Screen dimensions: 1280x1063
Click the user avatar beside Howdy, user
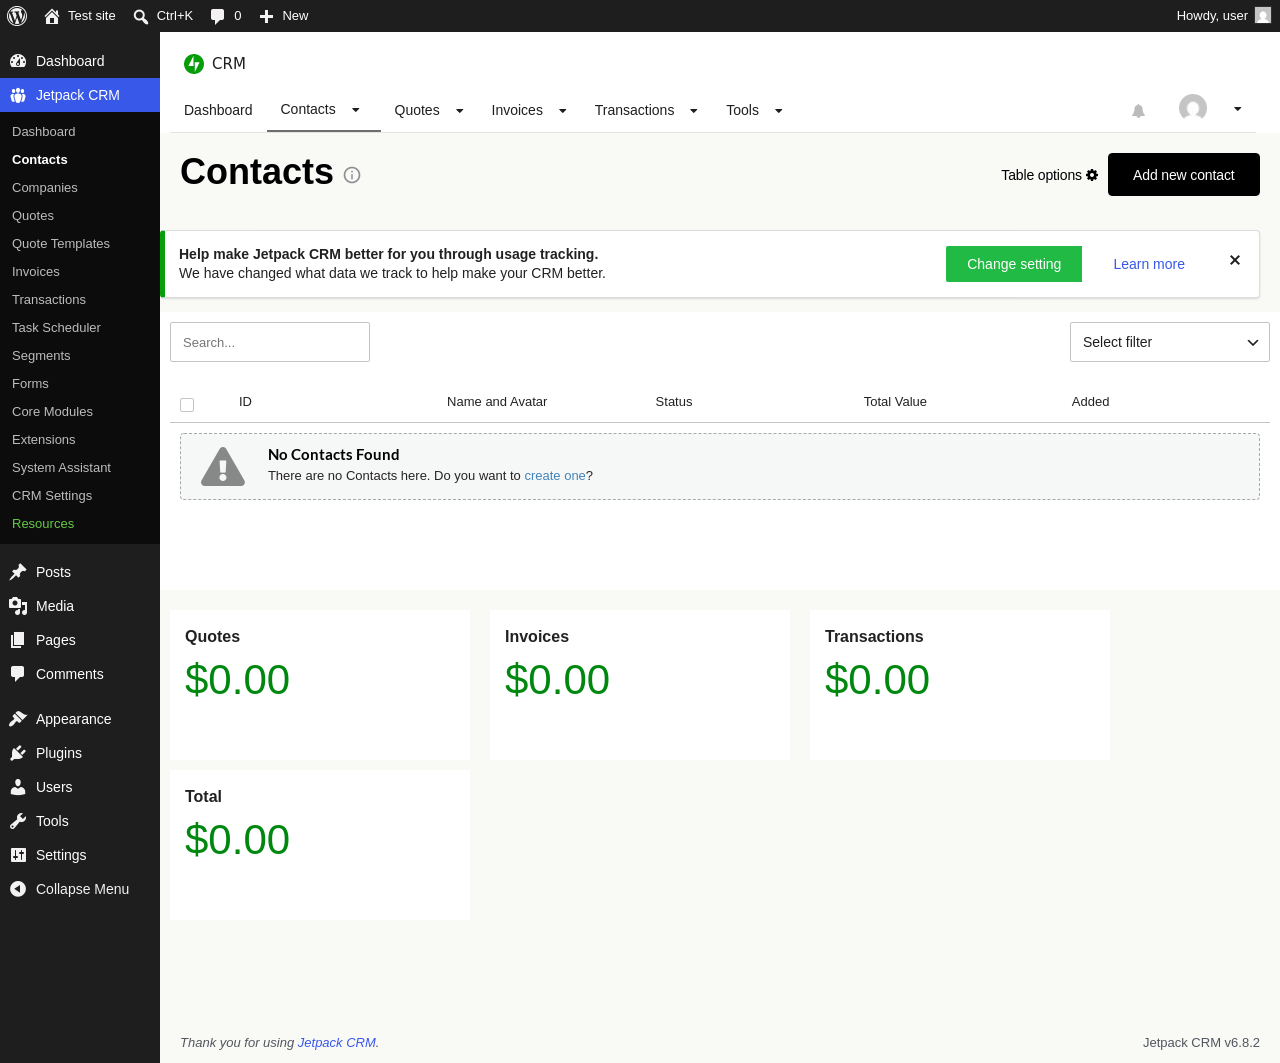(1263, 16)
